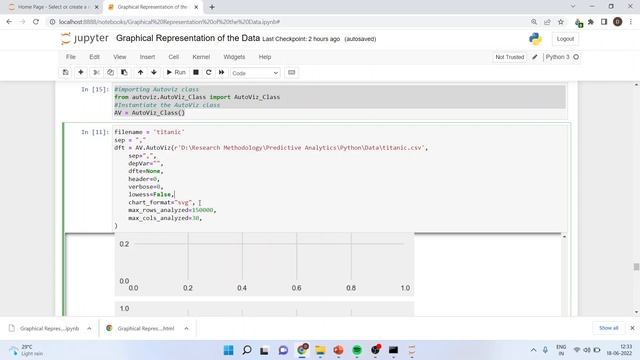Click the Jupyter logo
This screenshot has height=360, width=640.
coord(85,38)
